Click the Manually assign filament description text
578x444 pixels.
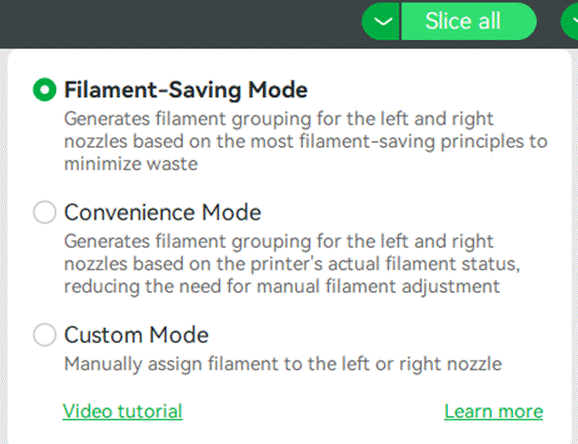click(x=283, y=364)
